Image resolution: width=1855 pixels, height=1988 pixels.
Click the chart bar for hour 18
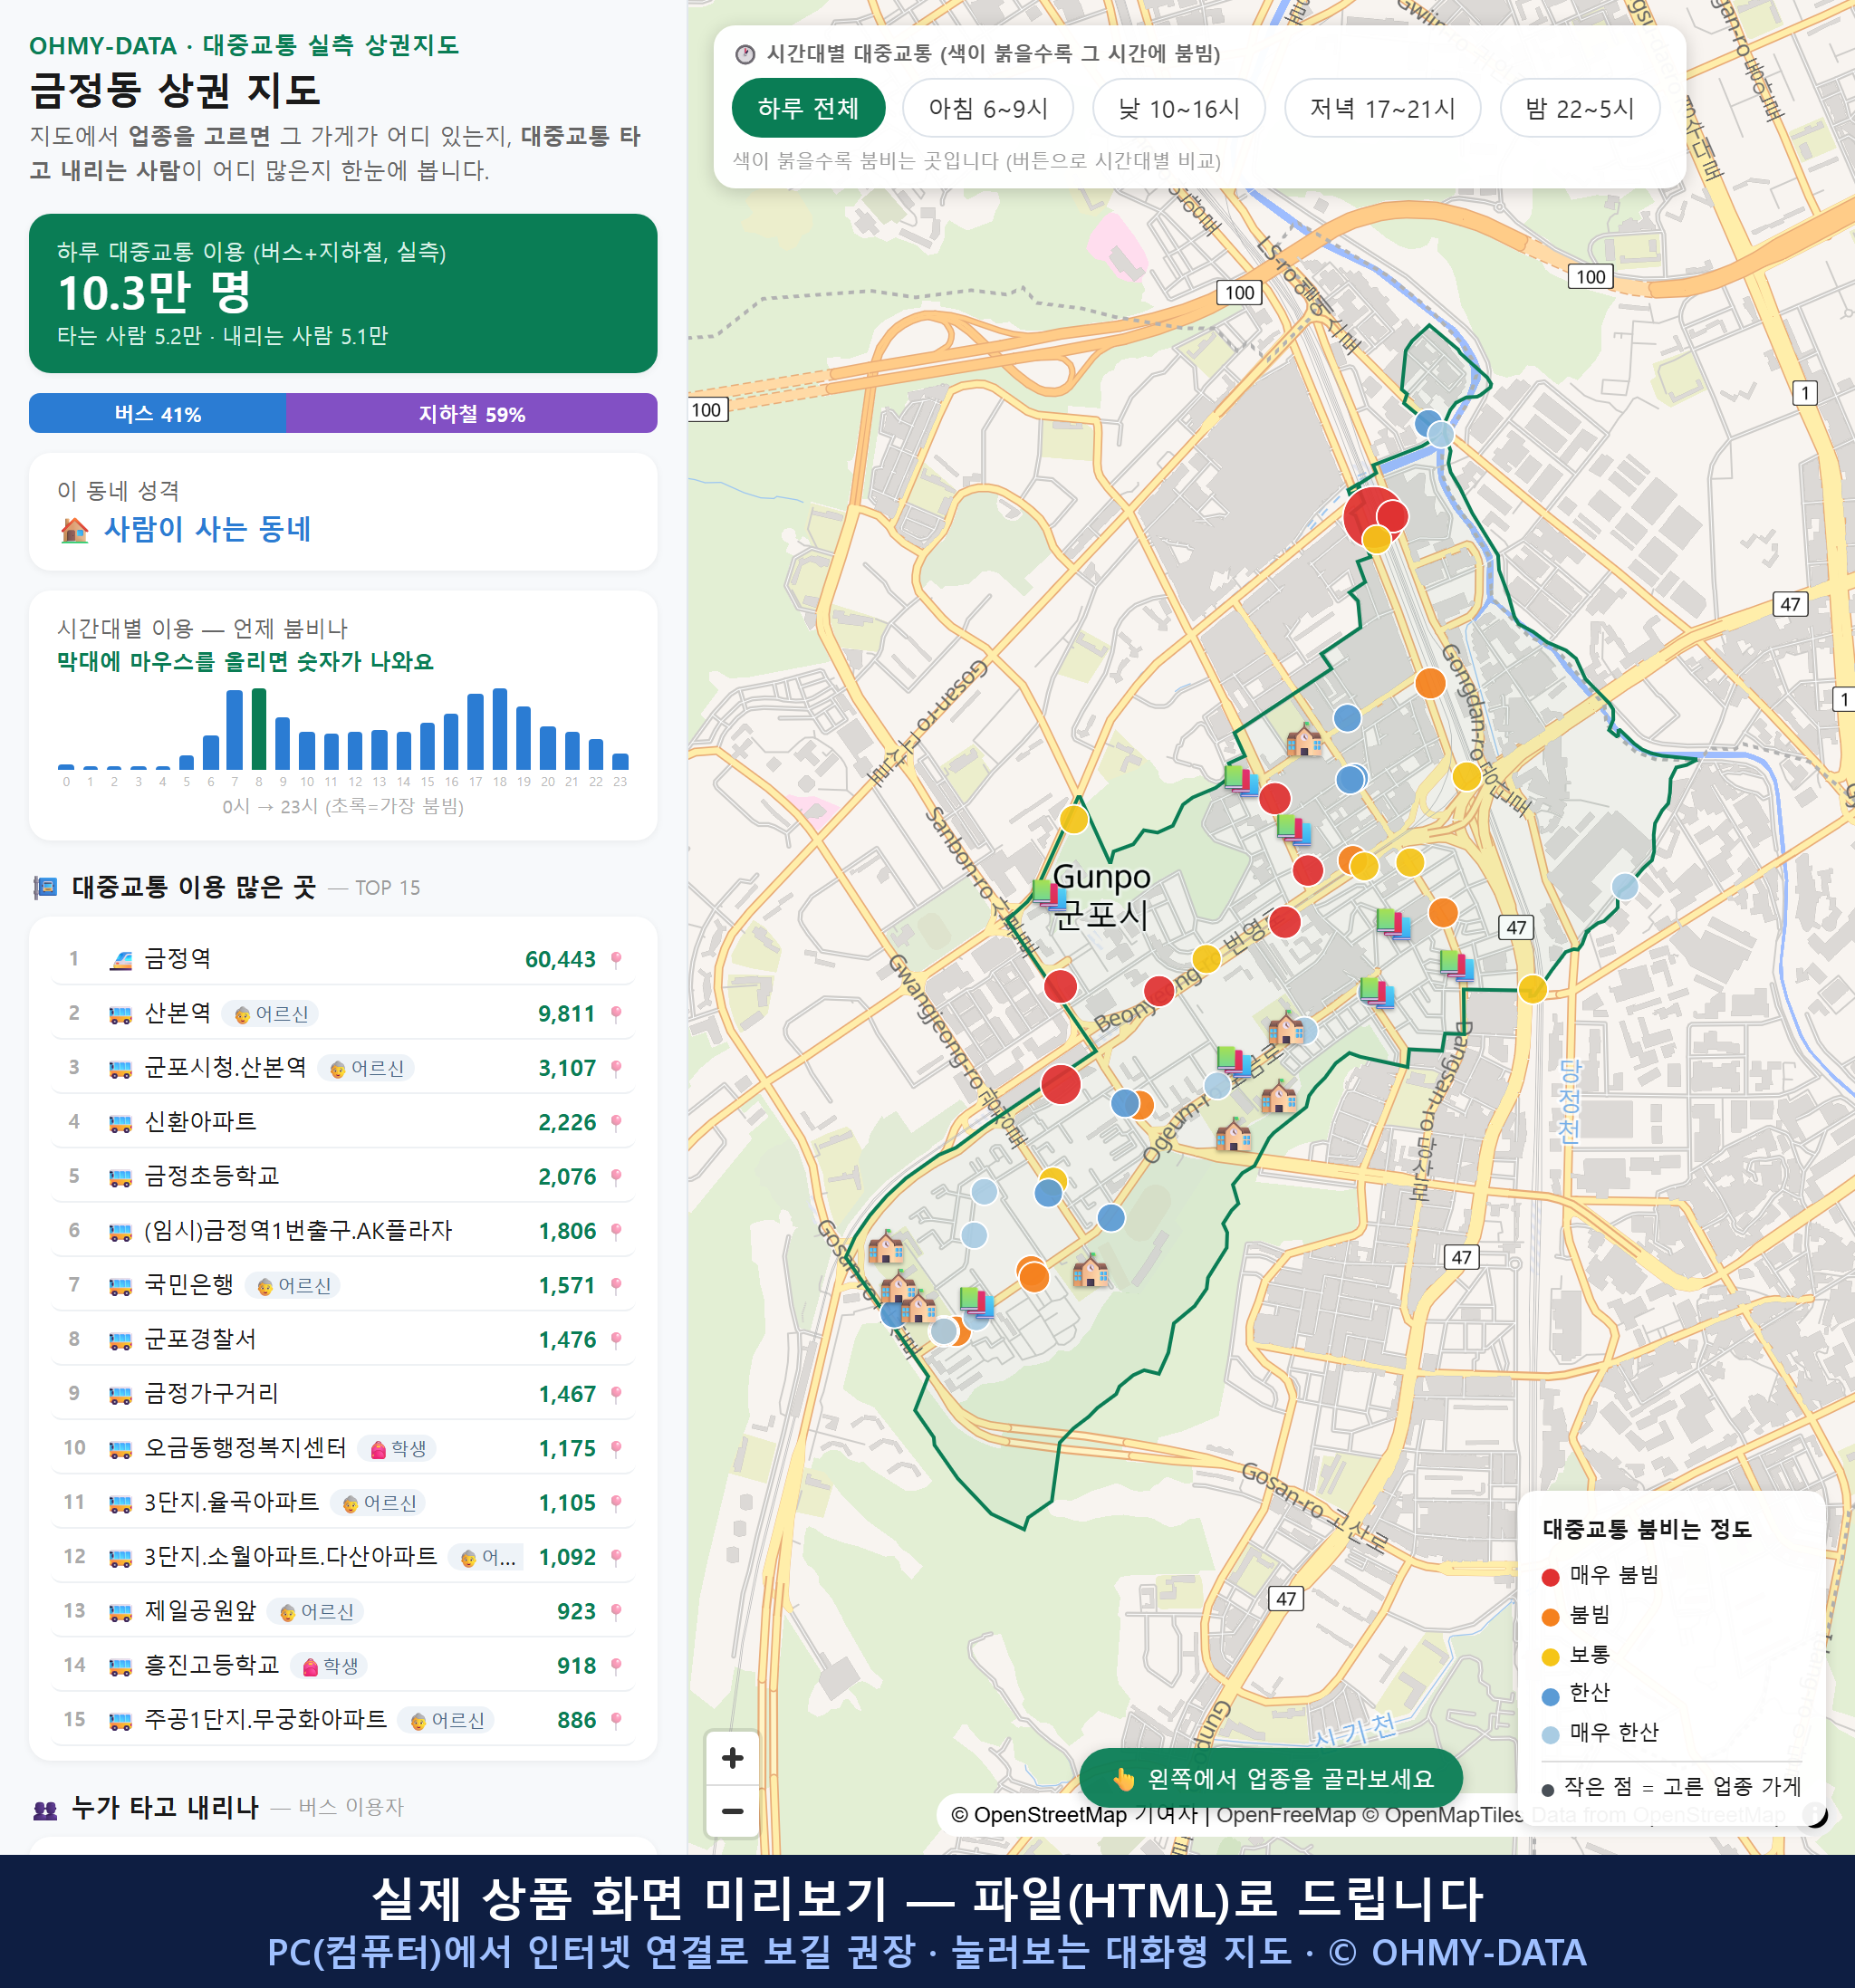(x=500, y=728)
